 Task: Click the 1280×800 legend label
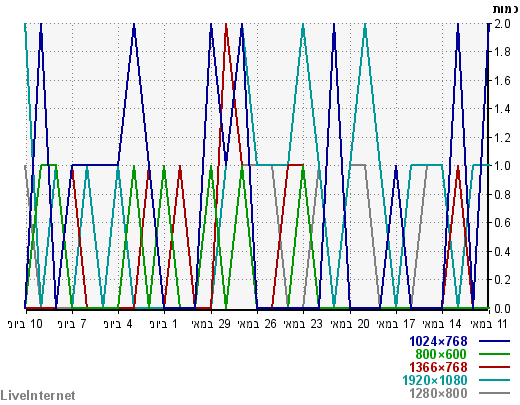pos(438,393)
